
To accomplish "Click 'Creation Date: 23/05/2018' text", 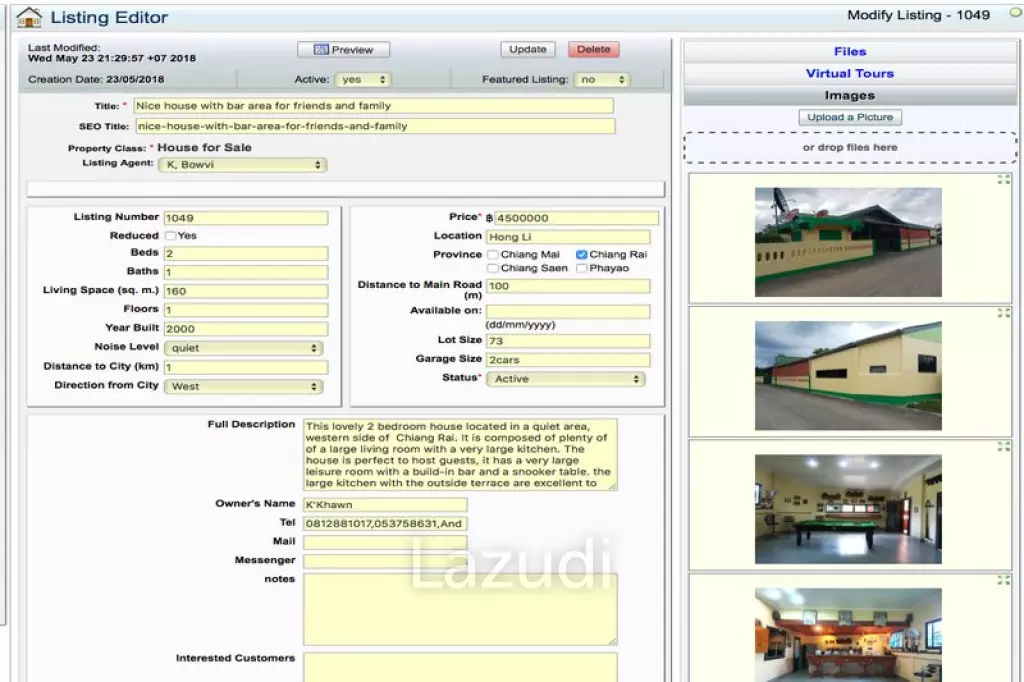I will coord(96,80).
